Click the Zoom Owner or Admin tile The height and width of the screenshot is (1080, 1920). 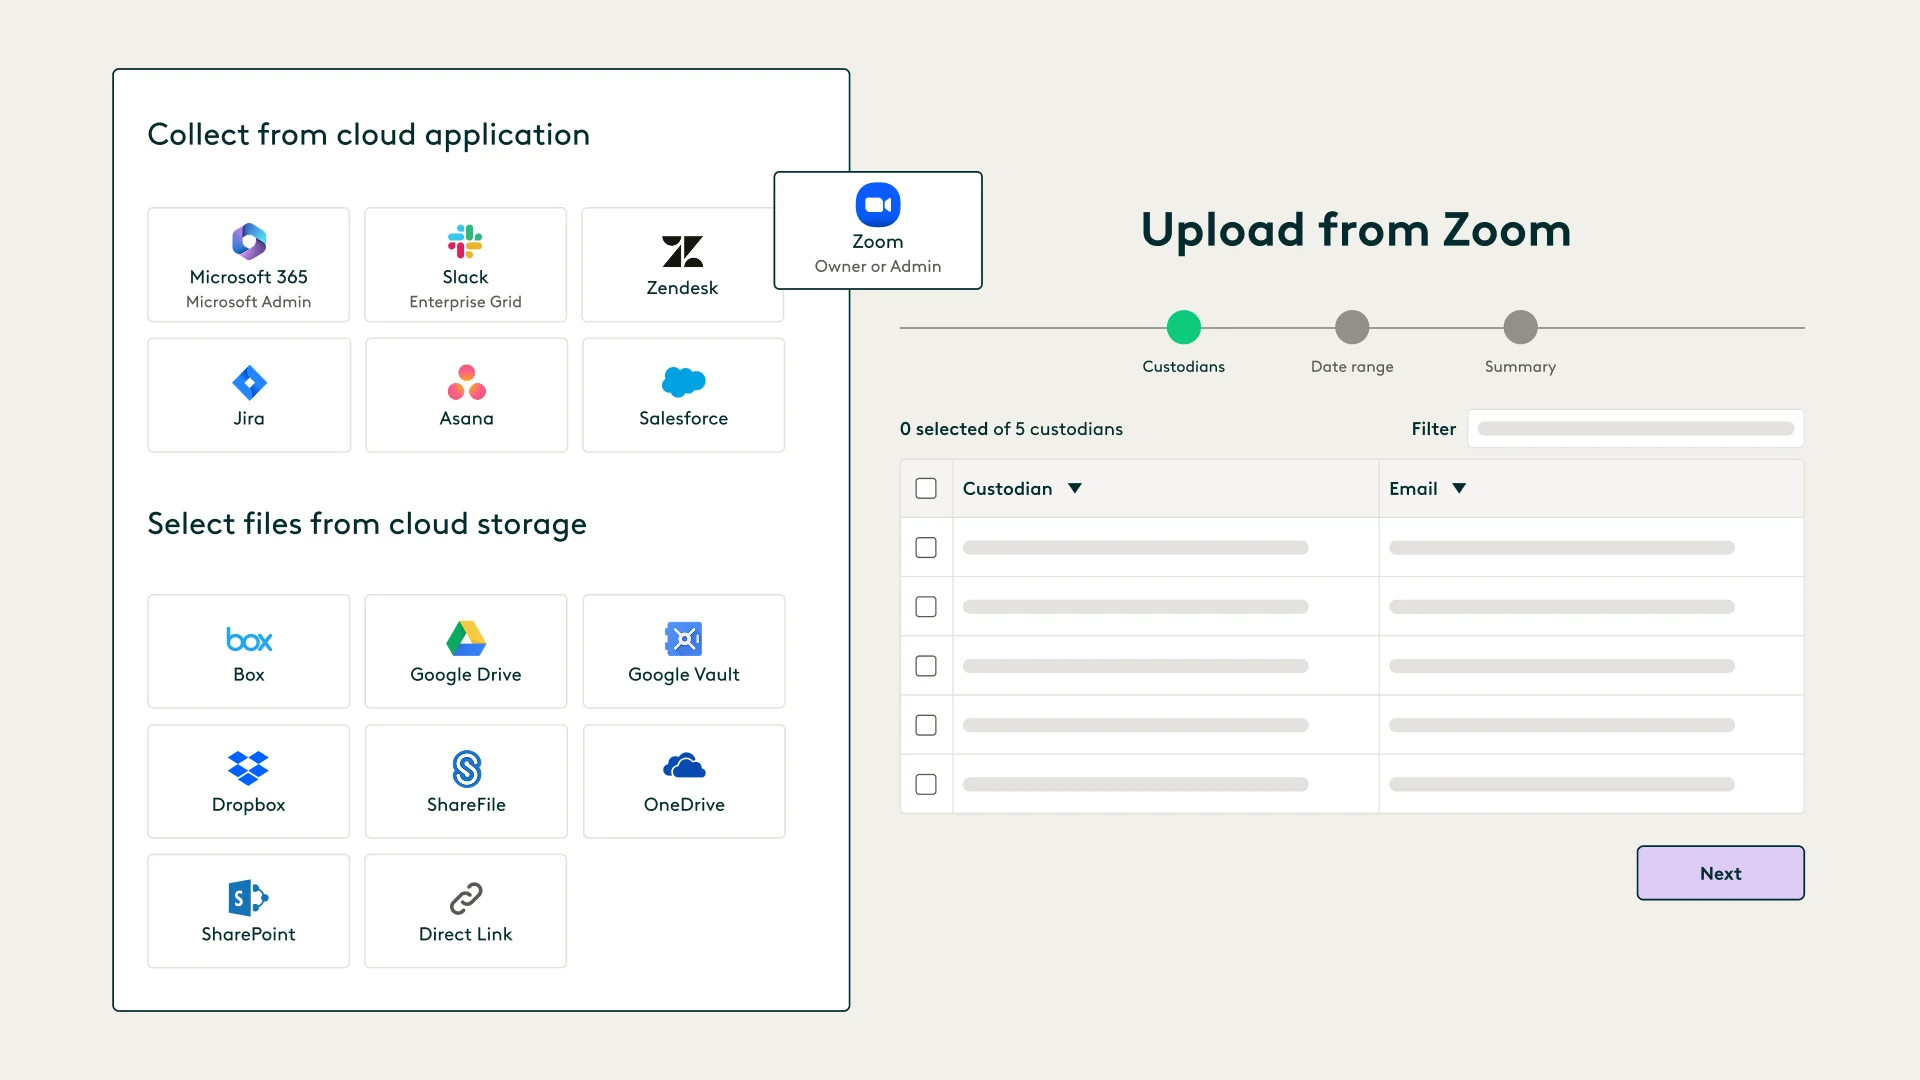[x=877, y=230]
